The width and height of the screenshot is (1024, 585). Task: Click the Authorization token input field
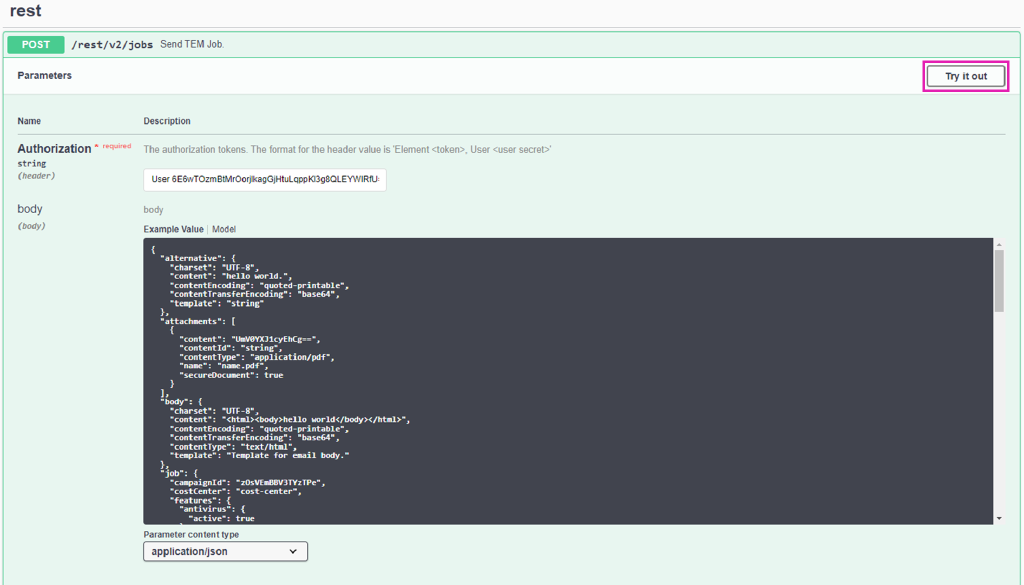click(265, 180)
